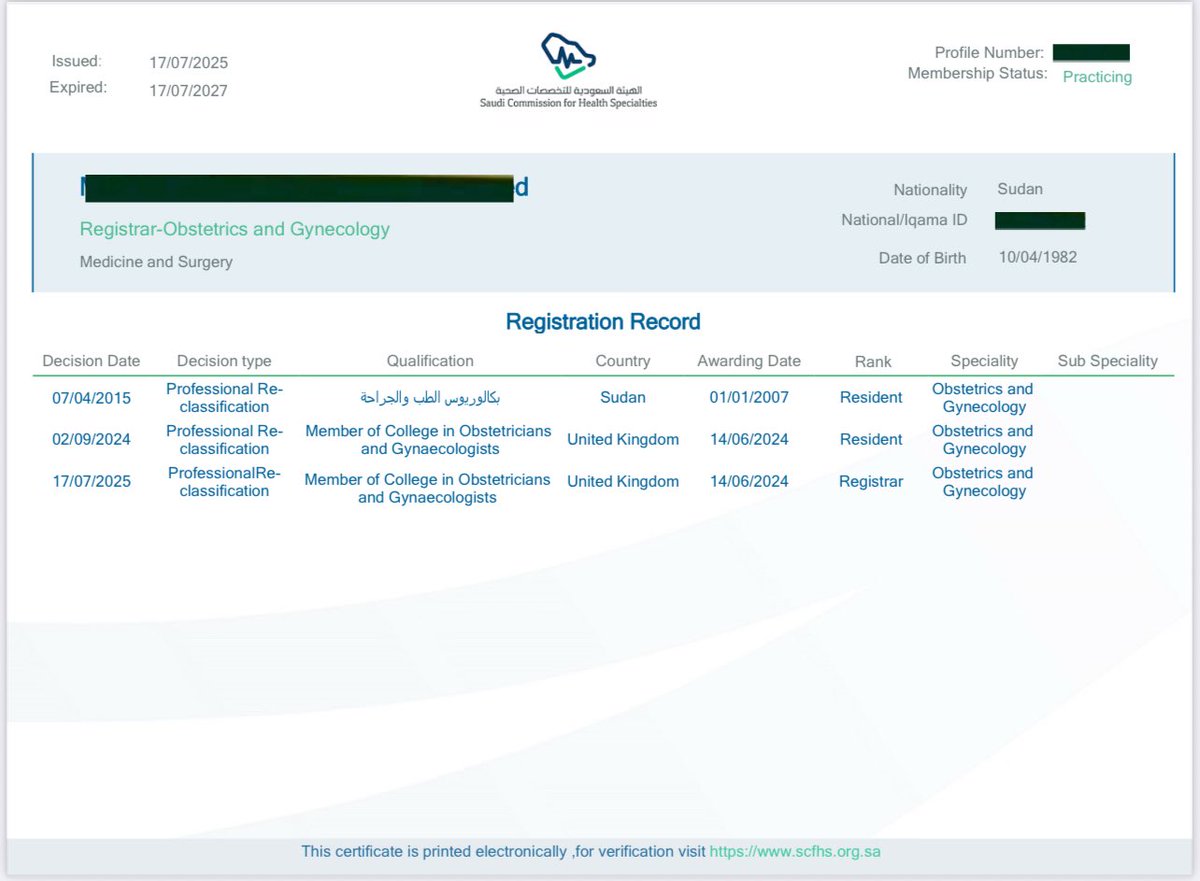Select the Resident rank on the 2015 row
1200x881 pixels.
tap(870, 397)
